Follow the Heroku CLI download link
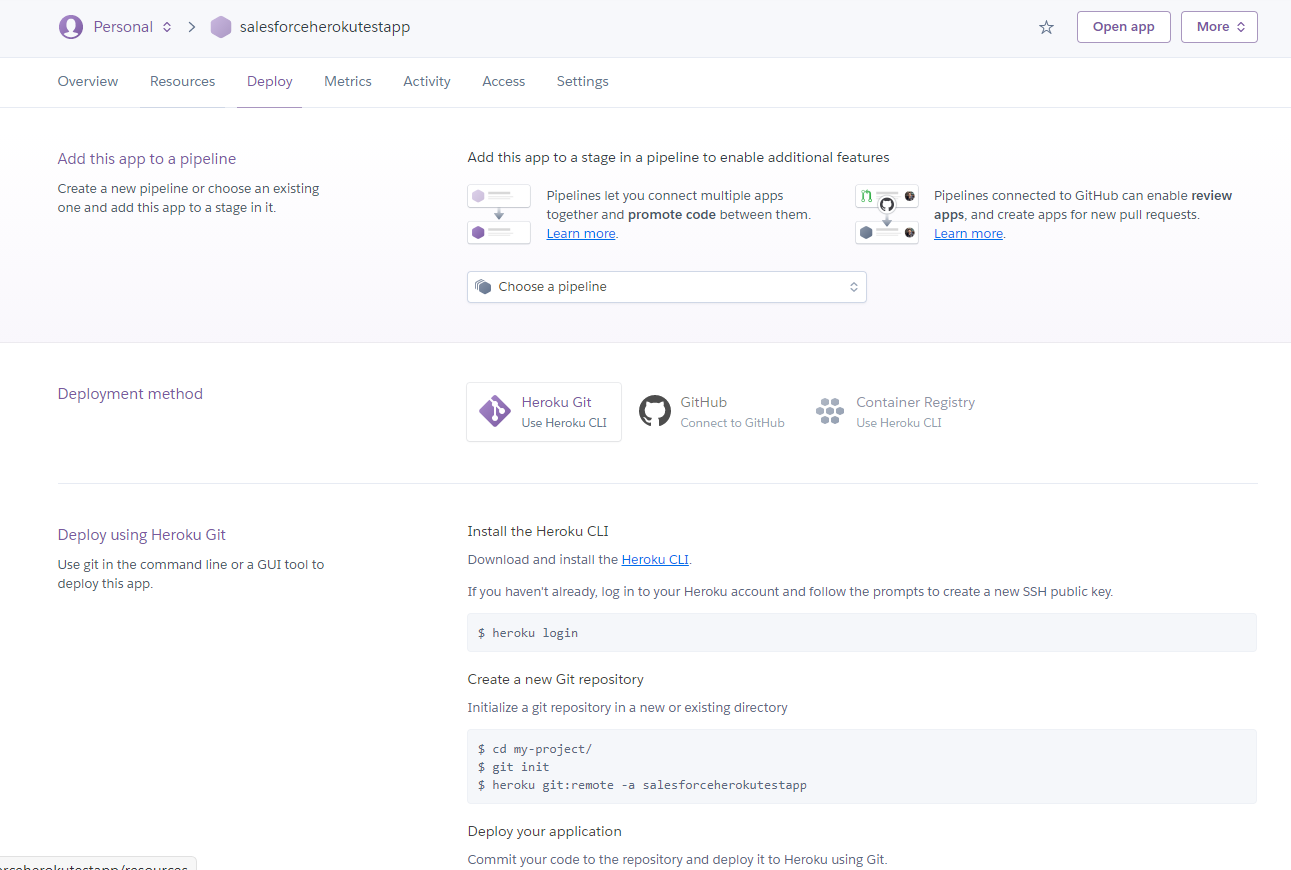The width and height of the screenshot is (1291, 870). pos(655,560)
